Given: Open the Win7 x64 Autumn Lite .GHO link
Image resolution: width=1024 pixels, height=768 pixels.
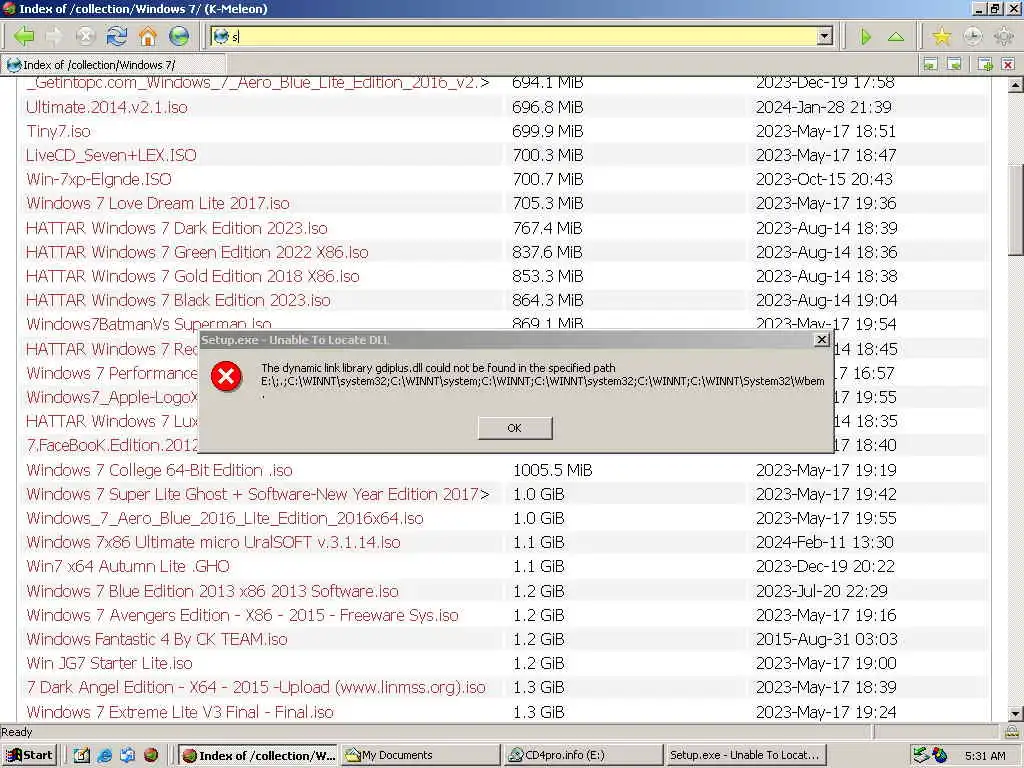Looking at the screenshot, I should (128, 567).
